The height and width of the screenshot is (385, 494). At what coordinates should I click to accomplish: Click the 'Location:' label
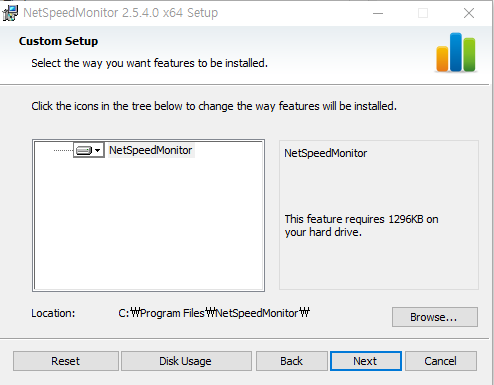click(53, 313)
